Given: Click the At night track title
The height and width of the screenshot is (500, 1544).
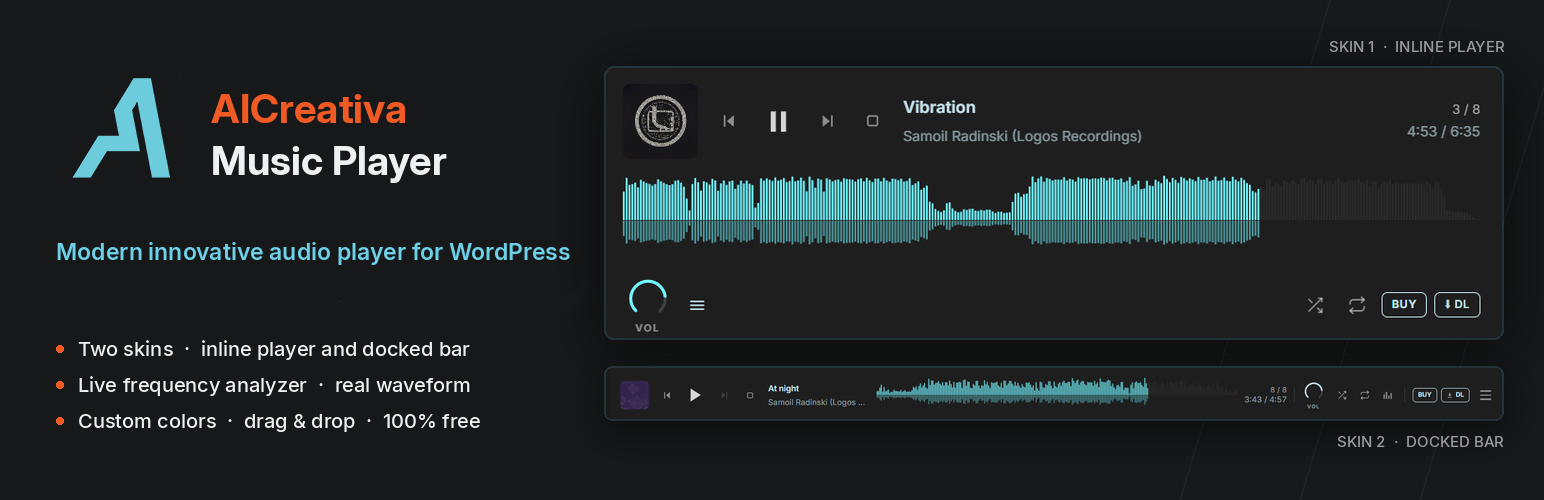Looking at the screenshot, I should pos(783,388).
